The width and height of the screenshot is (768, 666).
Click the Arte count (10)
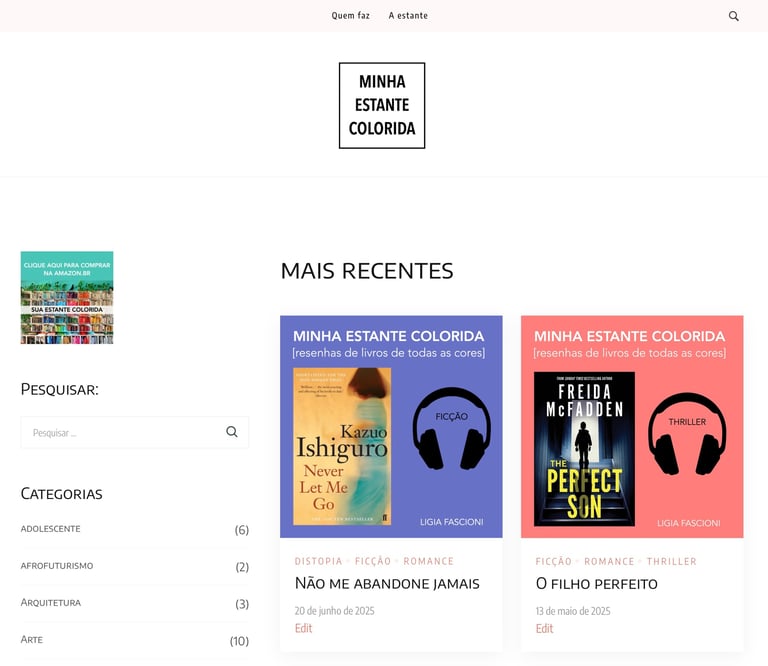239,641
